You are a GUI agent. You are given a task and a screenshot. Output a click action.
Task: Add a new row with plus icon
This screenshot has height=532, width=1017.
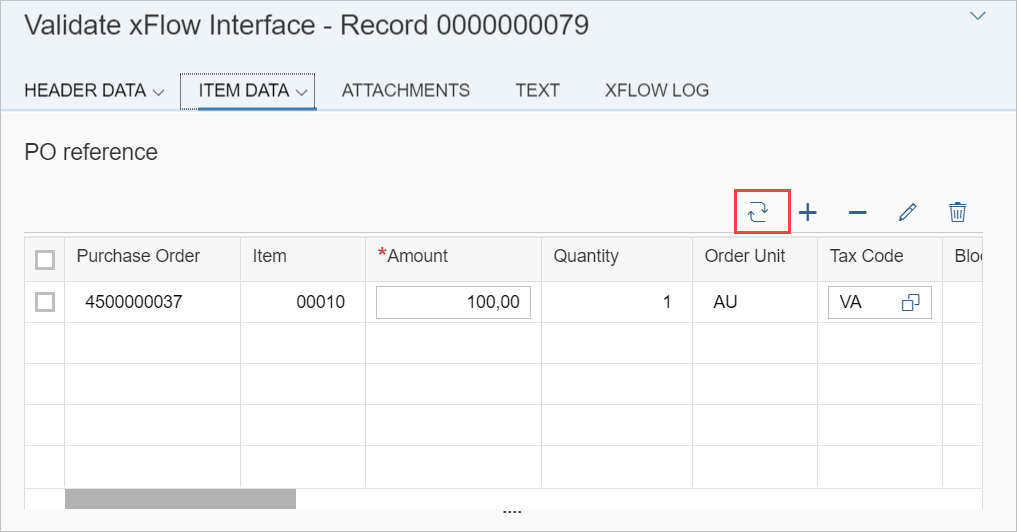pos(807,212)
